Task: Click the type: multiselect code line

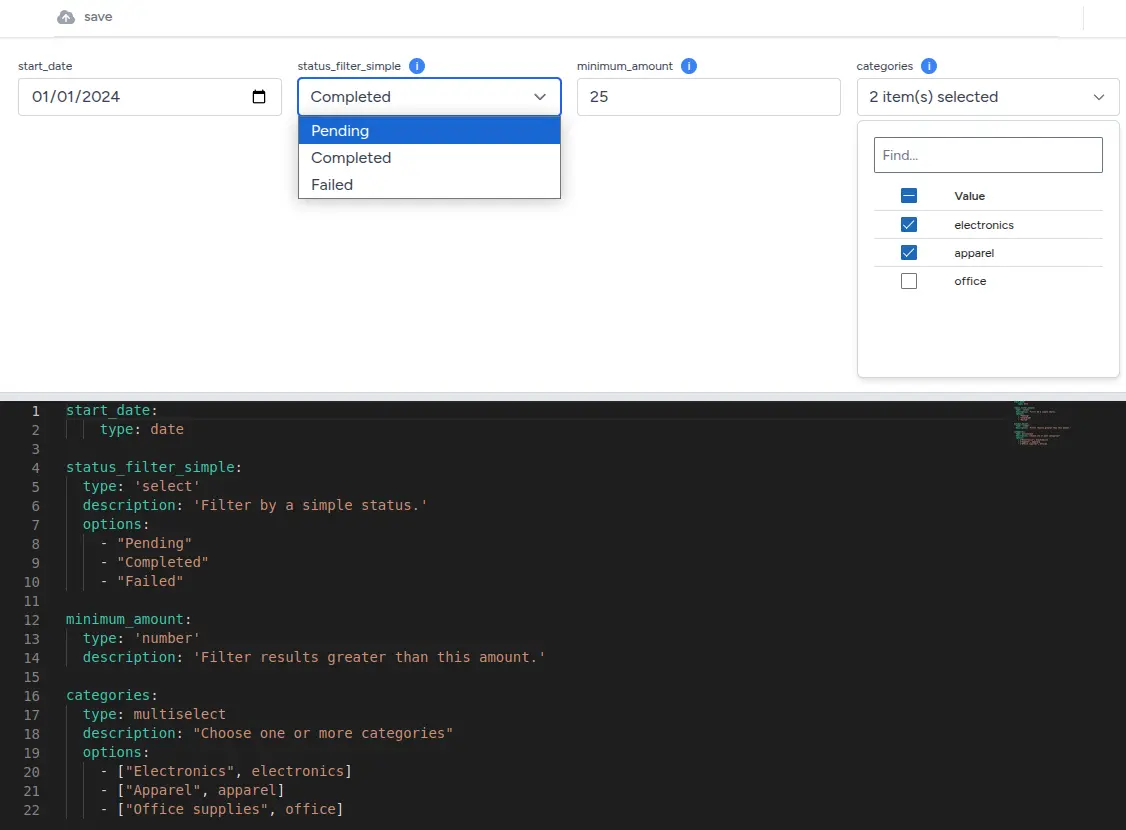Action: [154, 714]
